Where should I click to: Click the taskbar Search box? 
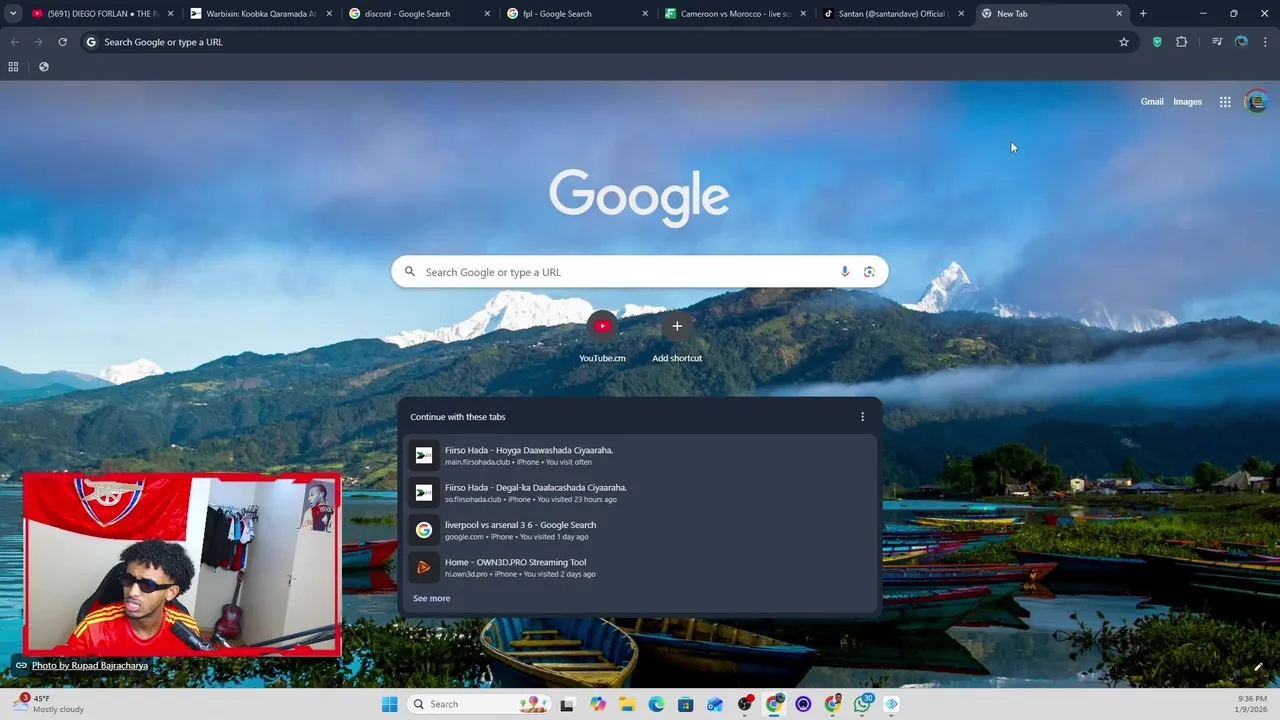coord(479,704)
